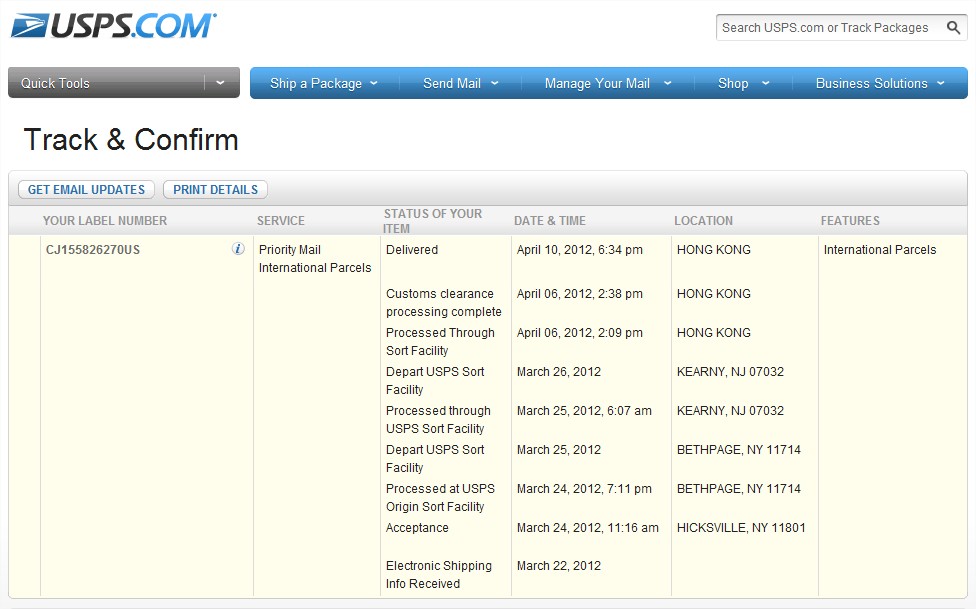This screenshot has width=976, height=609.
Task: Open the Send Mail menu
Action: point(452,83)
